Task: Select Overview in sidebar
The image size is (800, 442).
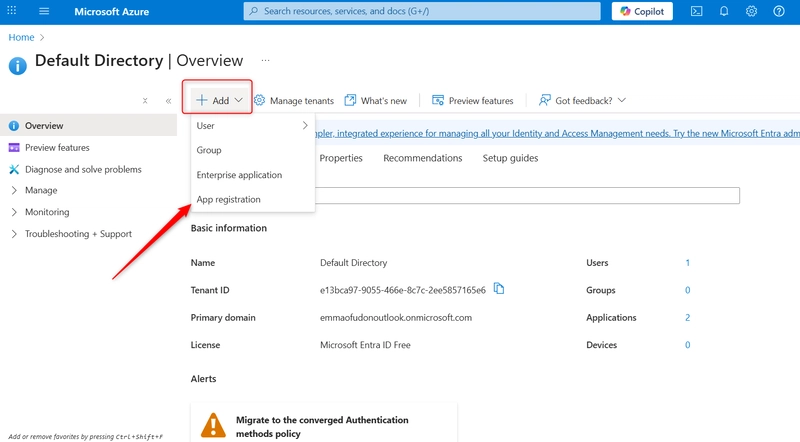Action: [x=88, y=126]
